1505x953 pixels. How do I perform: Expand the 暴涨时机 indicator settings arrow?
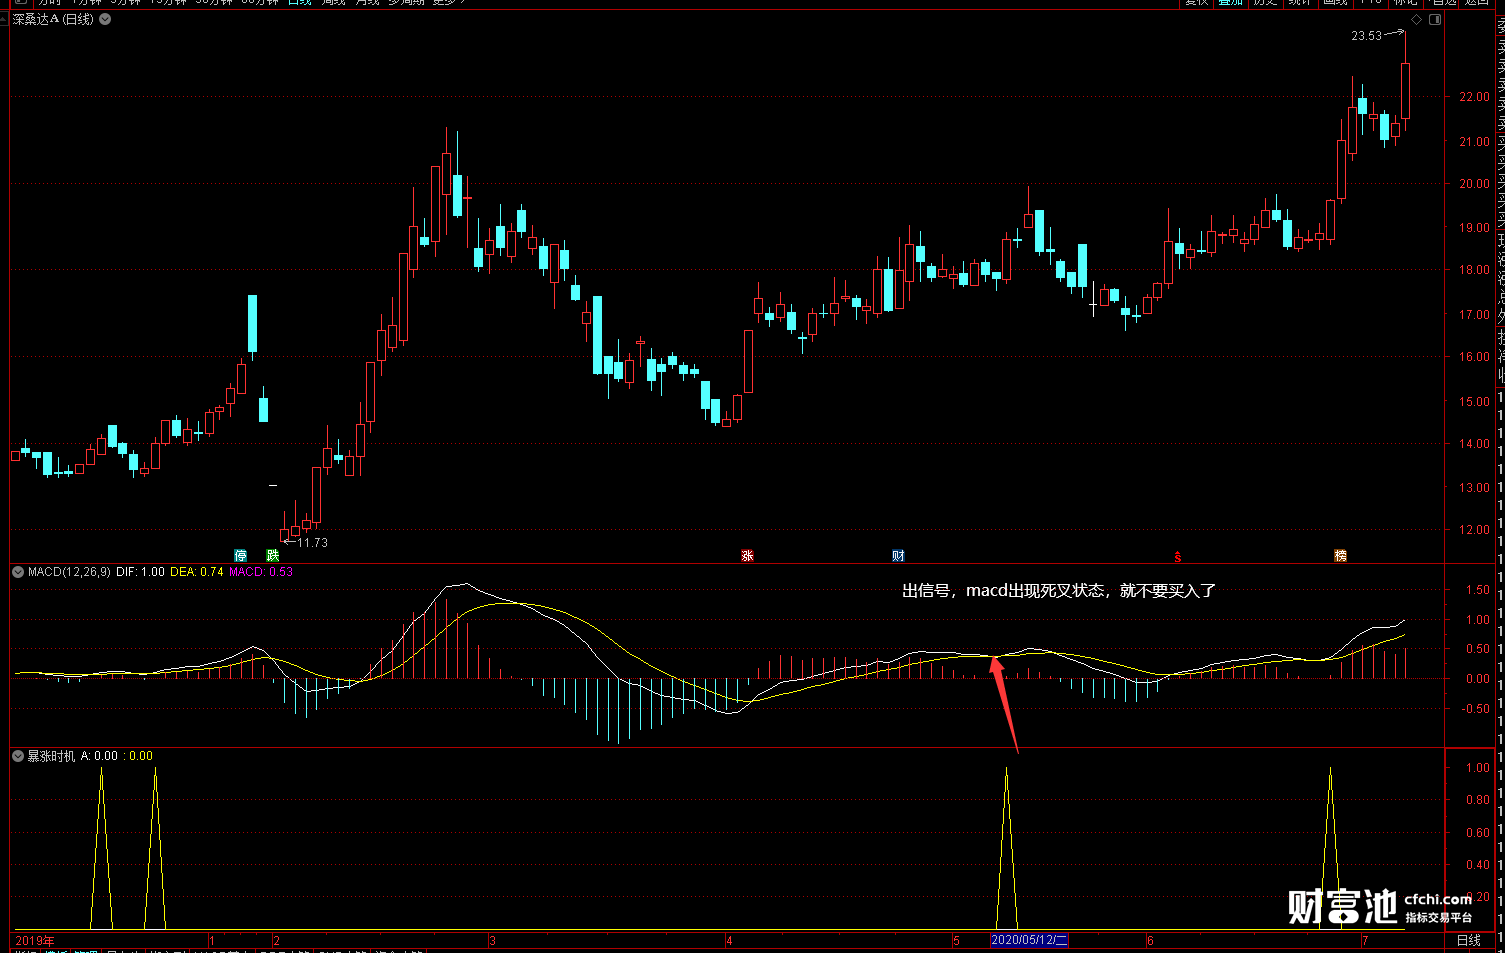pos(18,756)
